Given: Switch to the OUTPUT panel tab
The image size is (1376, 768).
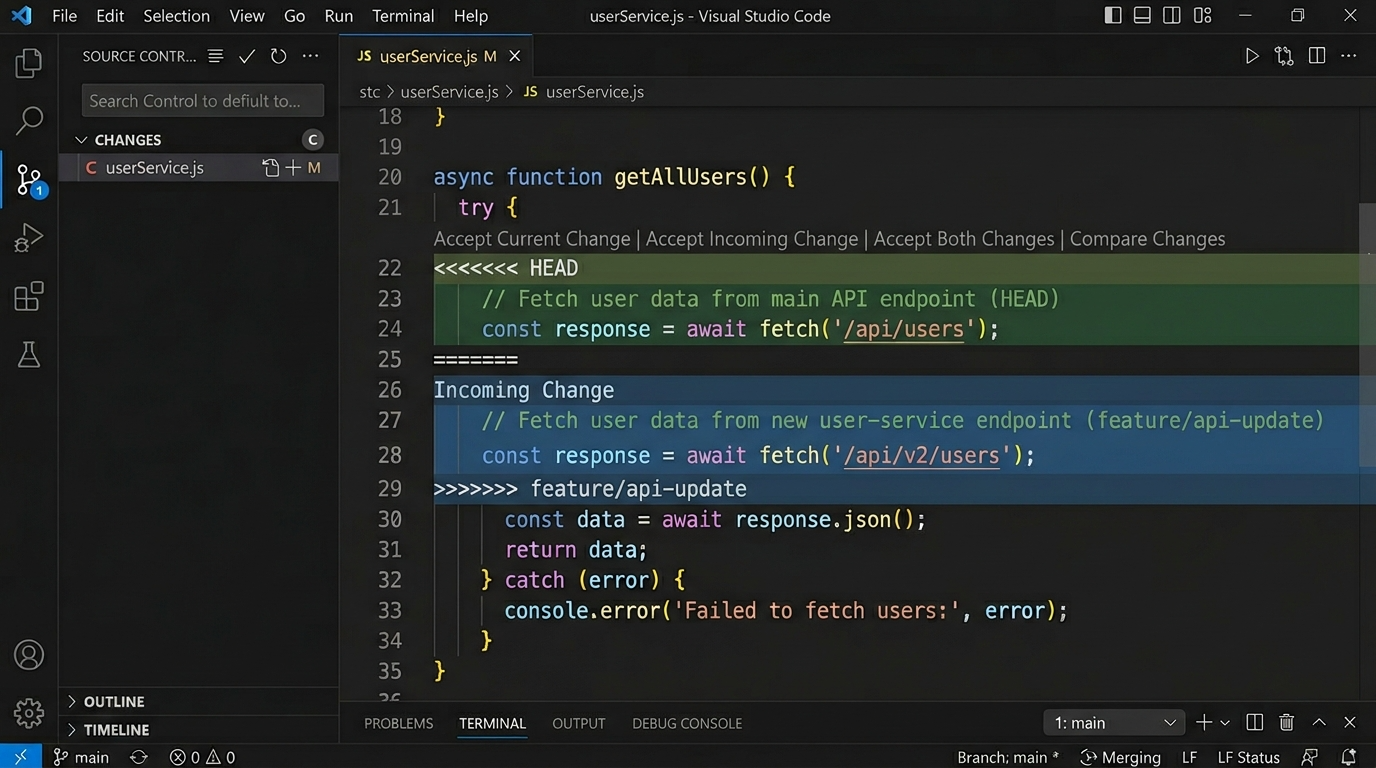Looking at the screenshot, I should pos(579,723).
